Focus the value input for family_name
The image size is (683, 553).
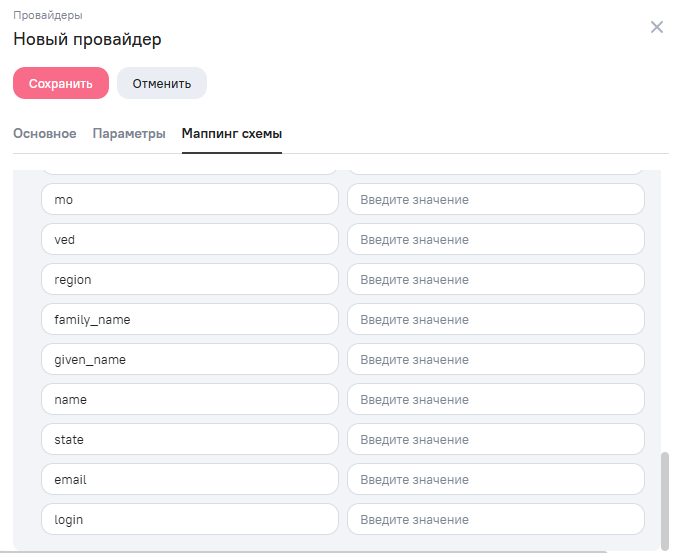[495, 320]
